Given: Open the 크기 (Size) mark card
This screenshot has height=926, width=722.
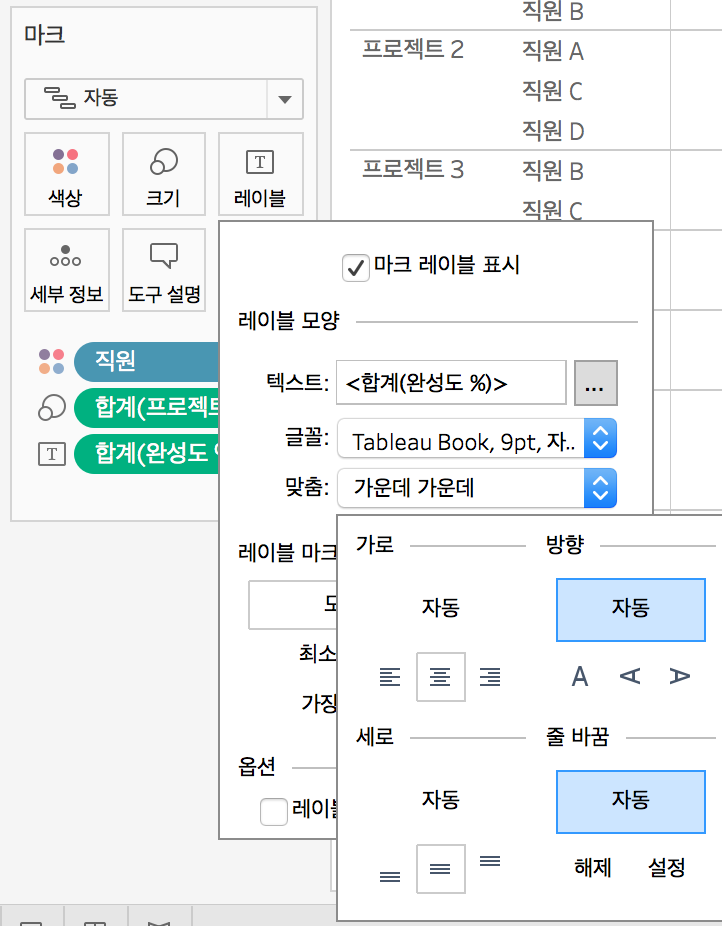Looking at the screenshot, I should (x=164, y=174).
